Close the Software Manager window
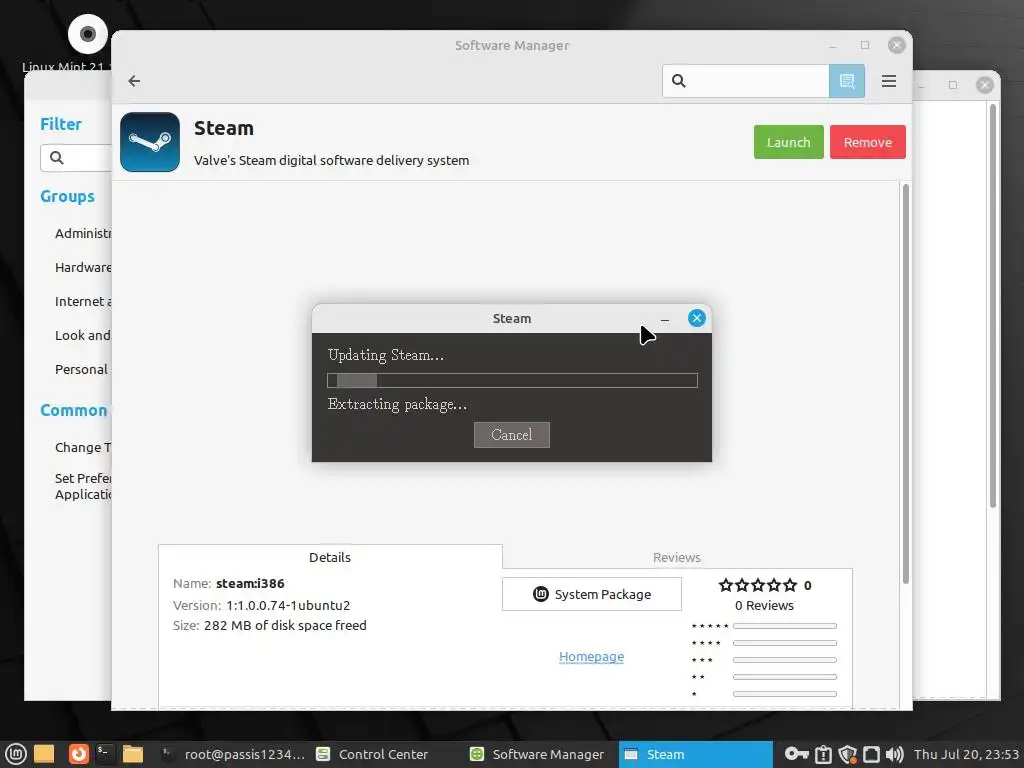The width and height of the screenshot is (1024, 768). tap(897, 45)
